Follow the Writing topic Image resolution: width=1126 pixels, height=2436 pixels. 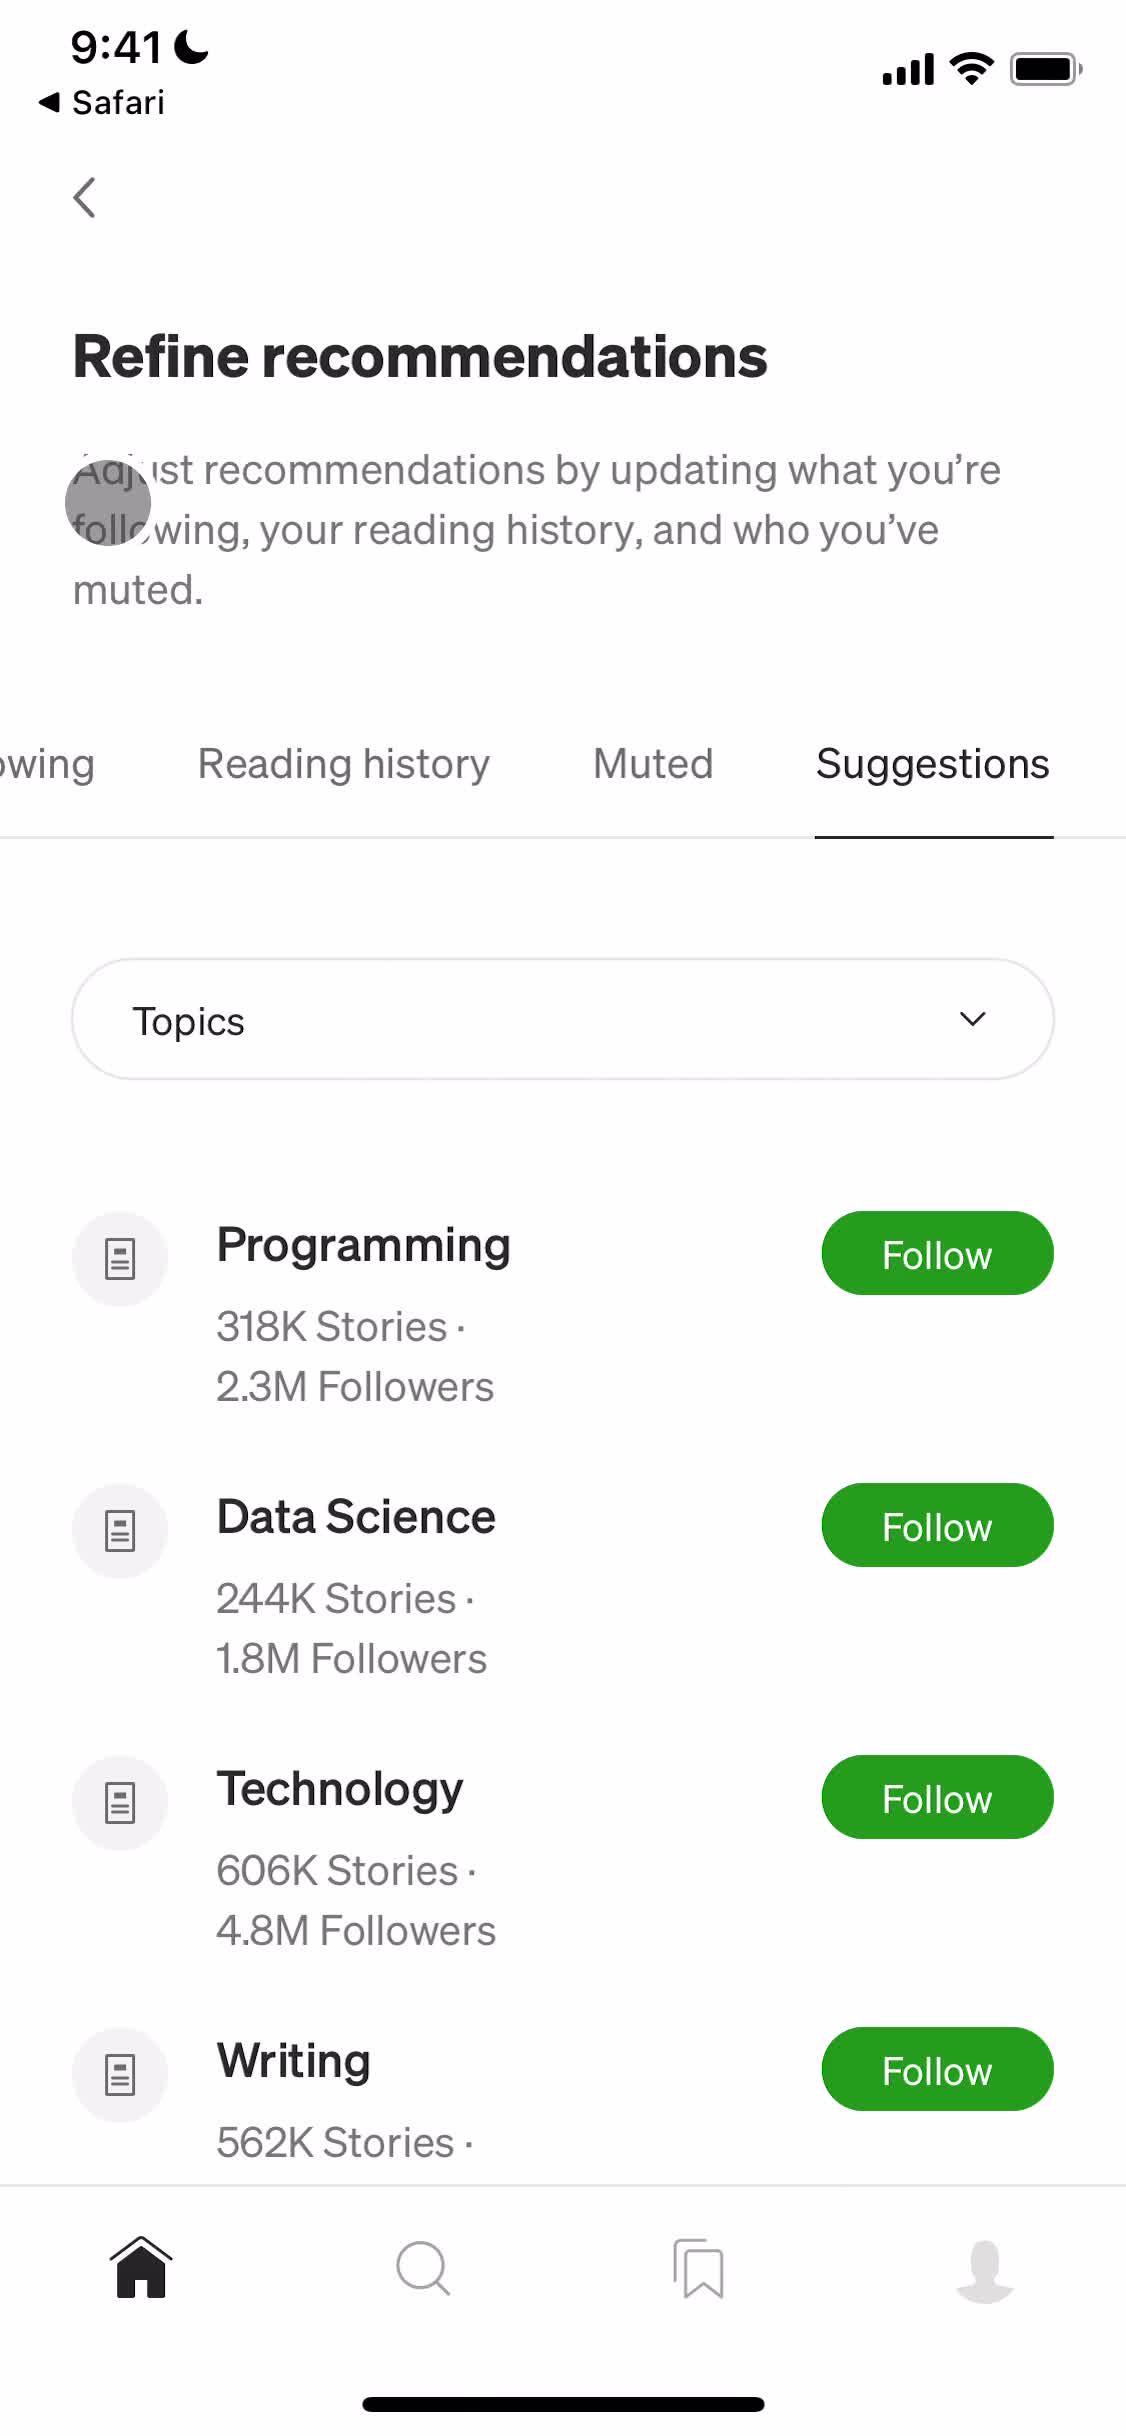pyautogui.click(x=937, y=2070)
